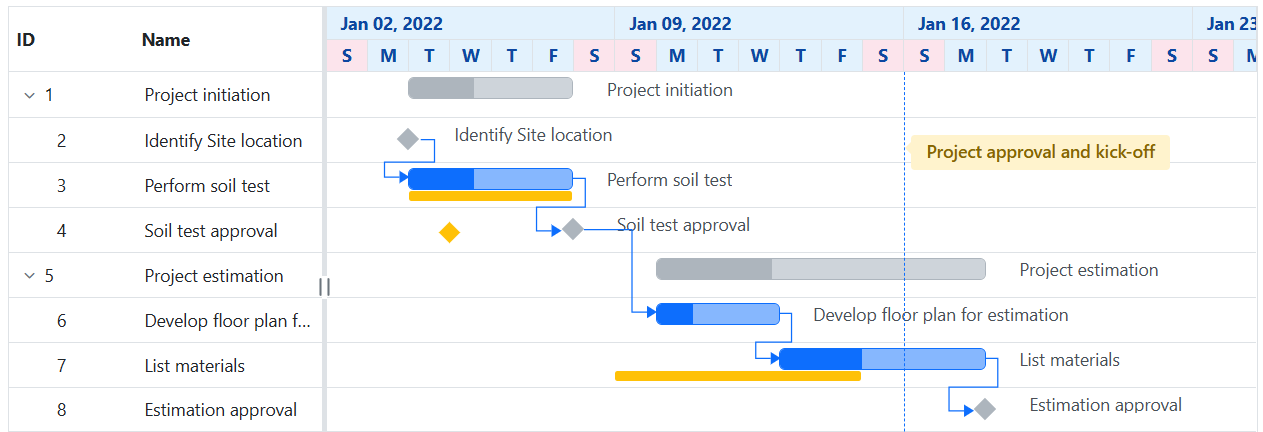Click the List materials chart label
The width and height of the screenshot is (1263, 432).
point(1069,360)
